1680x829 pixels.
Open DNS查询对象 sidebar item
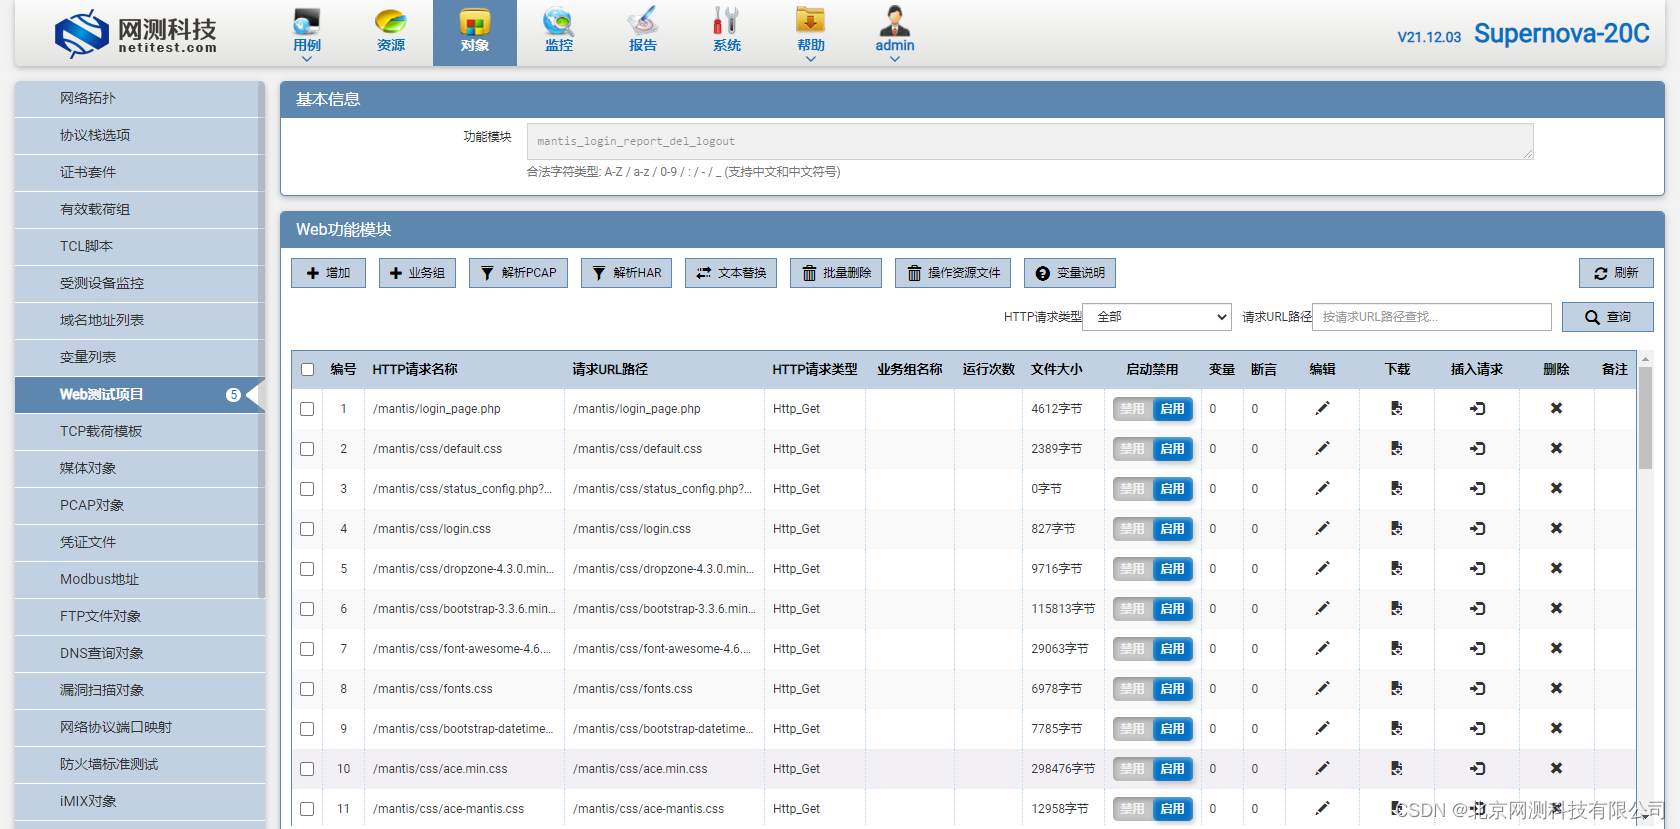140,653
